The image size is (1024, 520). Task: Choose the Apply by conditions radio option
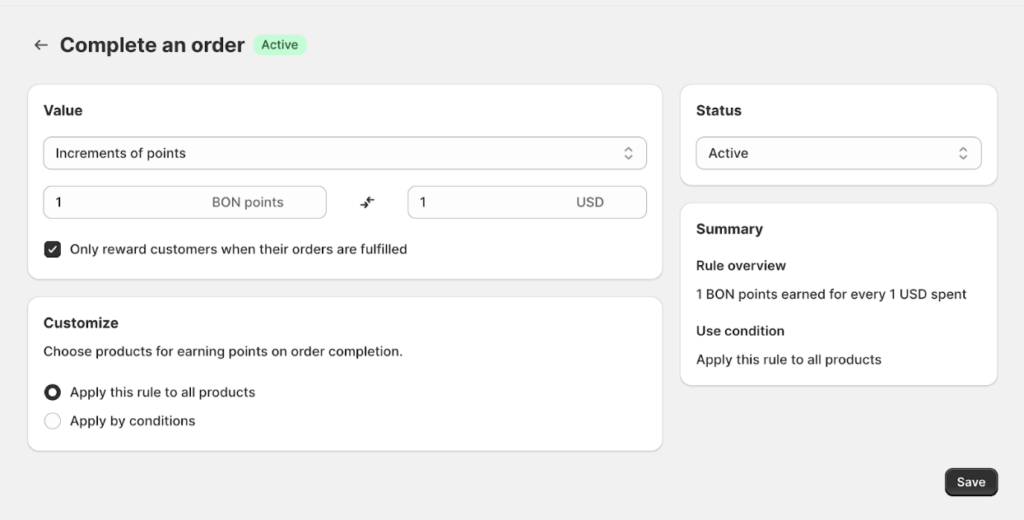(53, 421)
